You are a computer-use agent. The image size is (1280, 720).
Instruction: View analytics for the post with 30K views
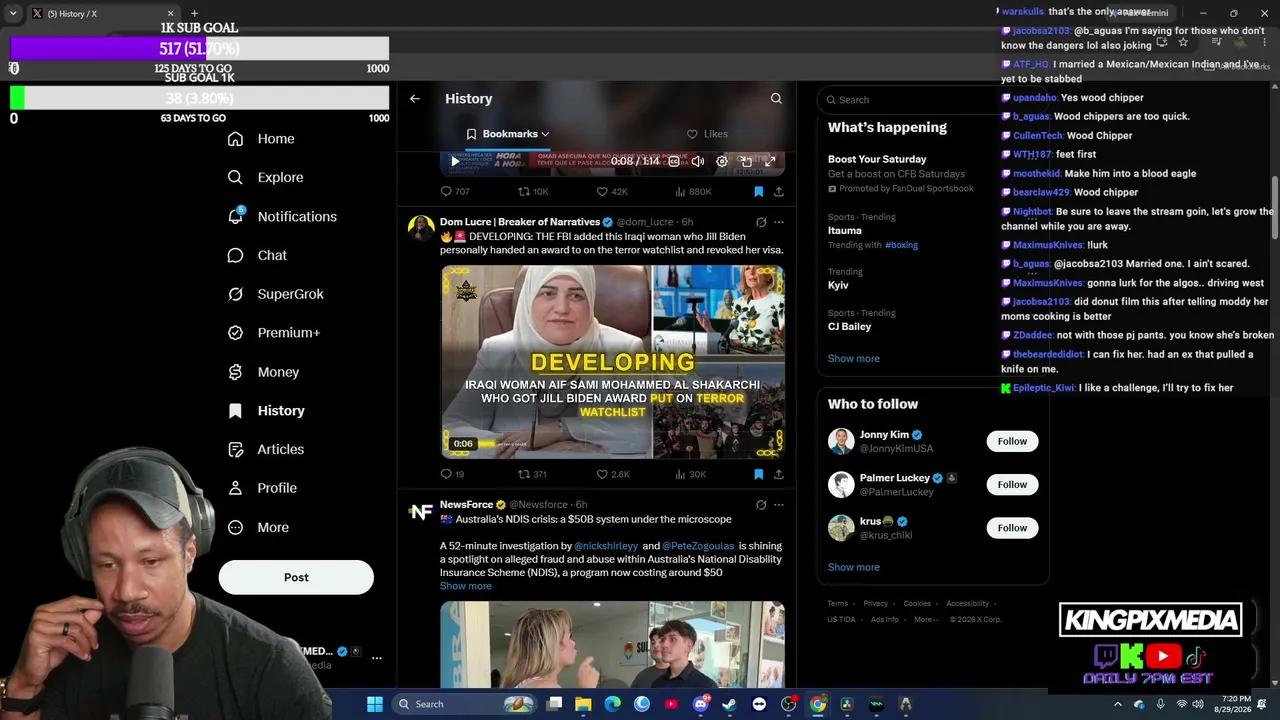point(691,474)
